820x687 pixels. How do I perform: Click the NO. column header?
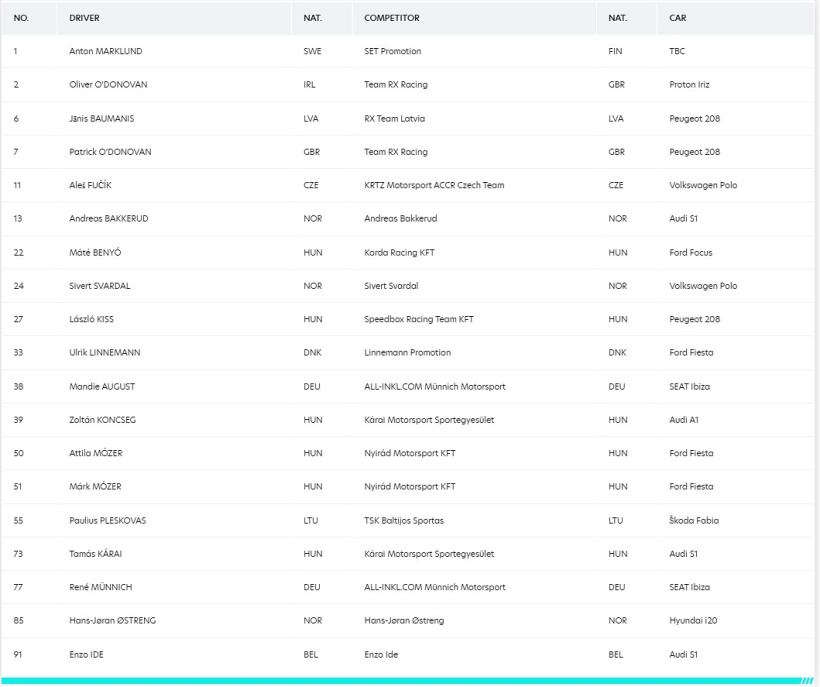pyautogui.click(x=21, y=18)
